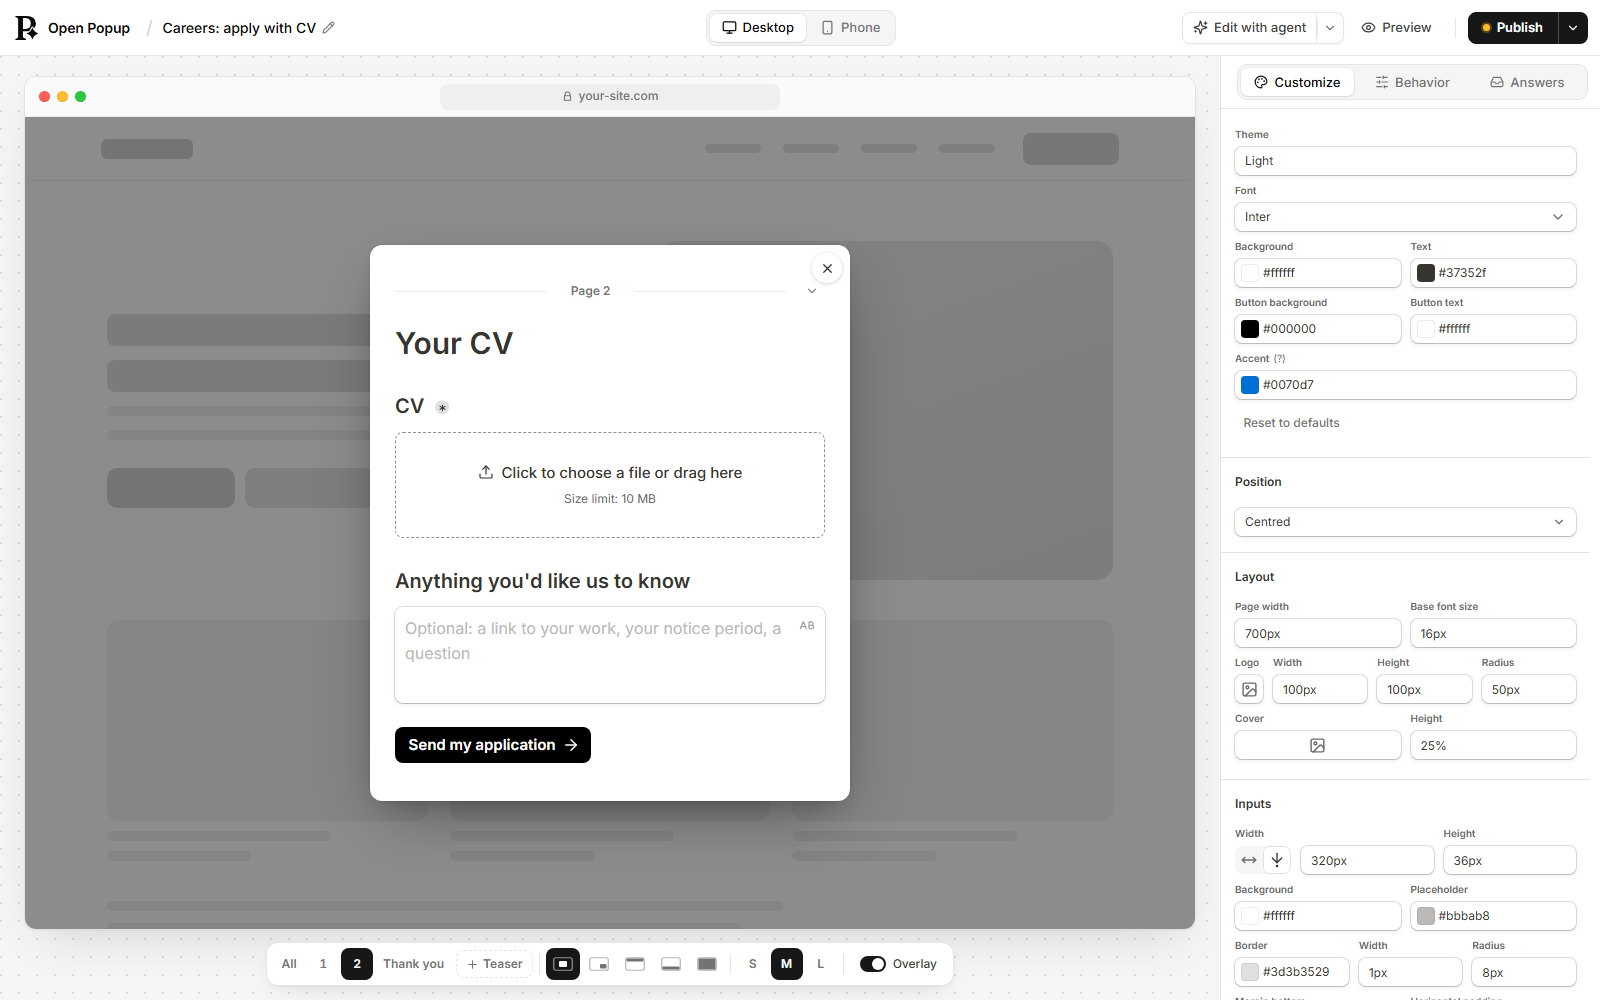Click Send my application button
Image resolution: width=1600 pixels, height=1000 pixels.
click(x=493, y=745)
